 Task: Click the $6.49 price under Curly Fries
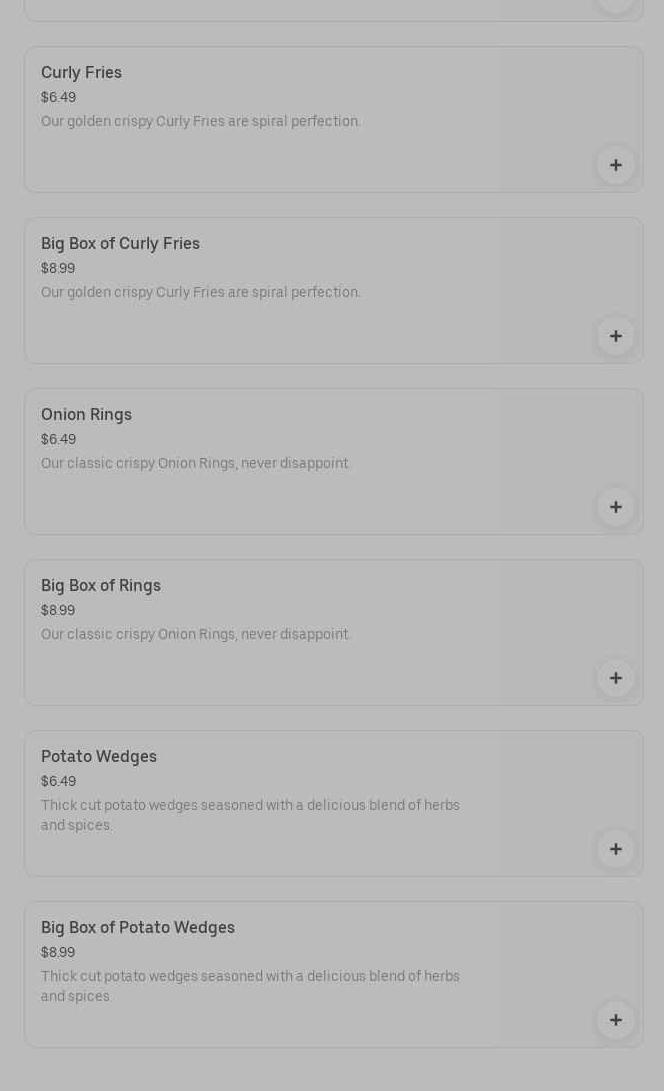coord(58,98)
